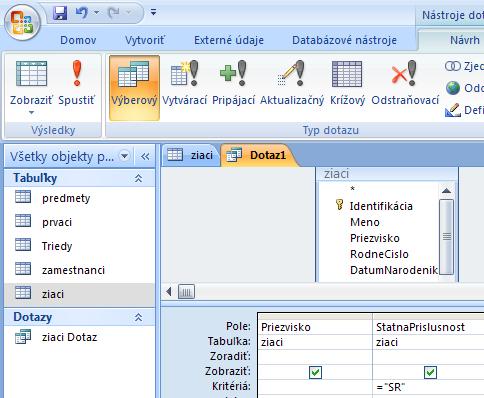The width and height of the screenshot is (484, 398).
Task: Click the ziaci field list scrollbar thumb
Action: coord(447,236)
